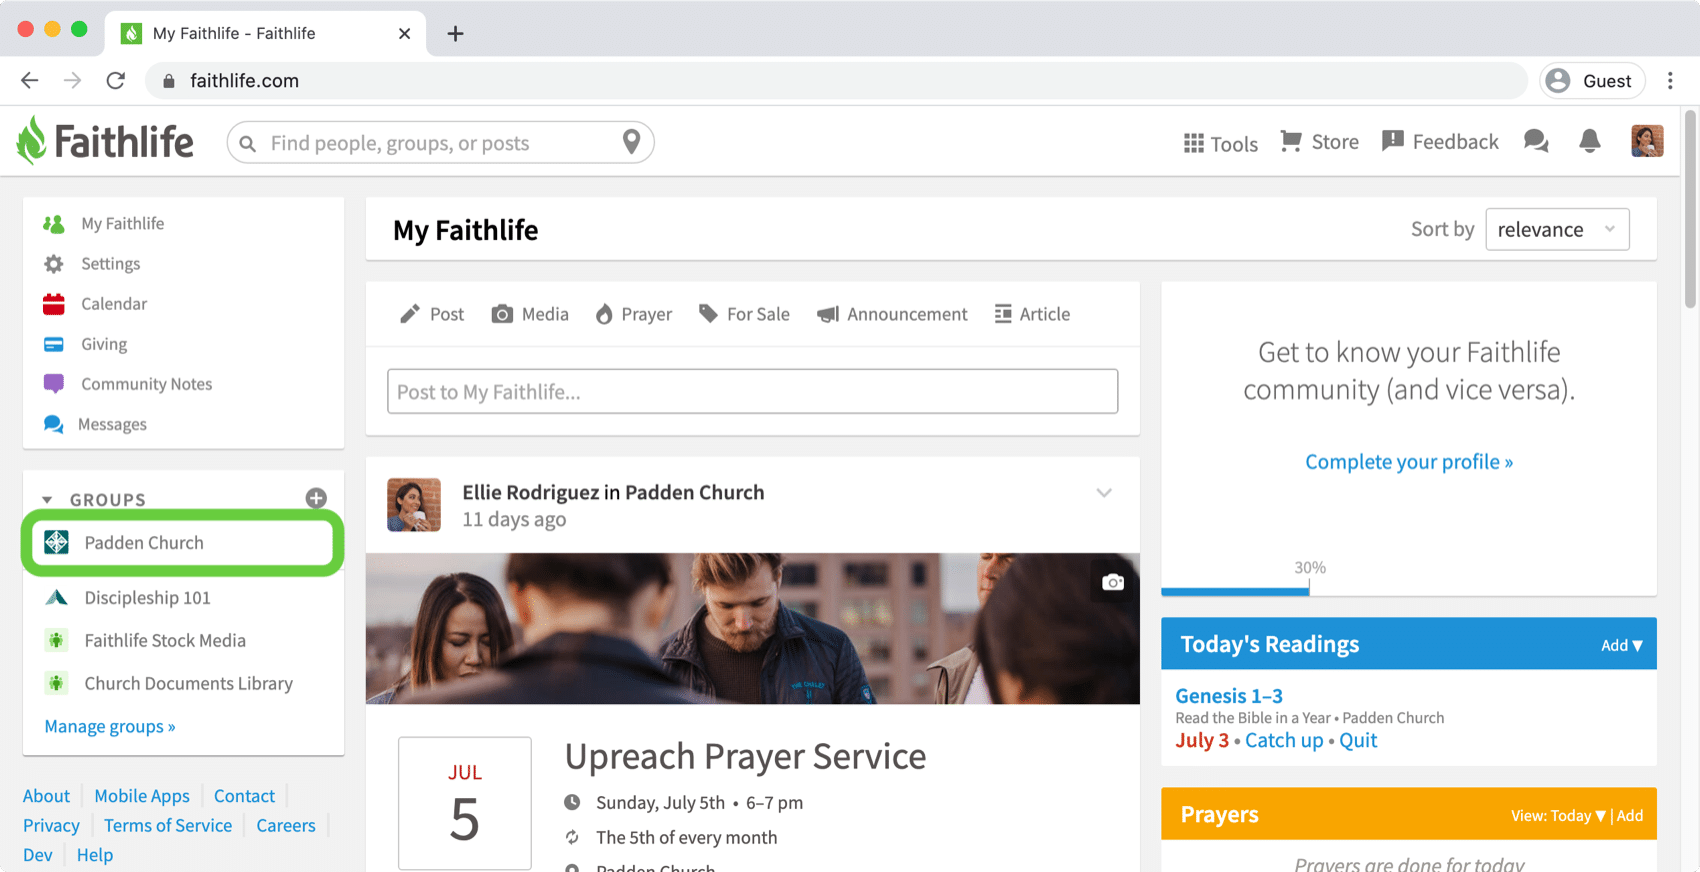Select the Media post type

[530, 314]
